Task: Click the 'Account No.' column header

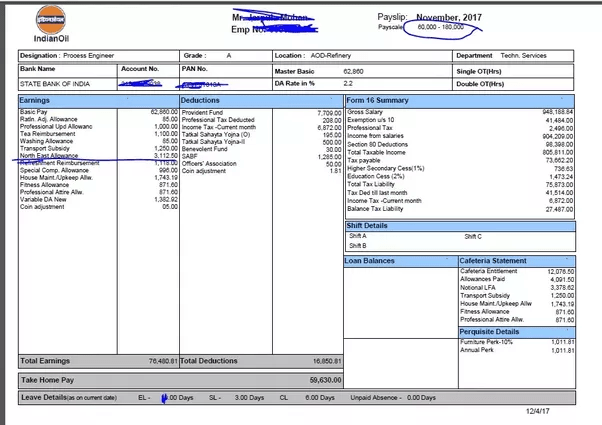Action: coord(140,69)
